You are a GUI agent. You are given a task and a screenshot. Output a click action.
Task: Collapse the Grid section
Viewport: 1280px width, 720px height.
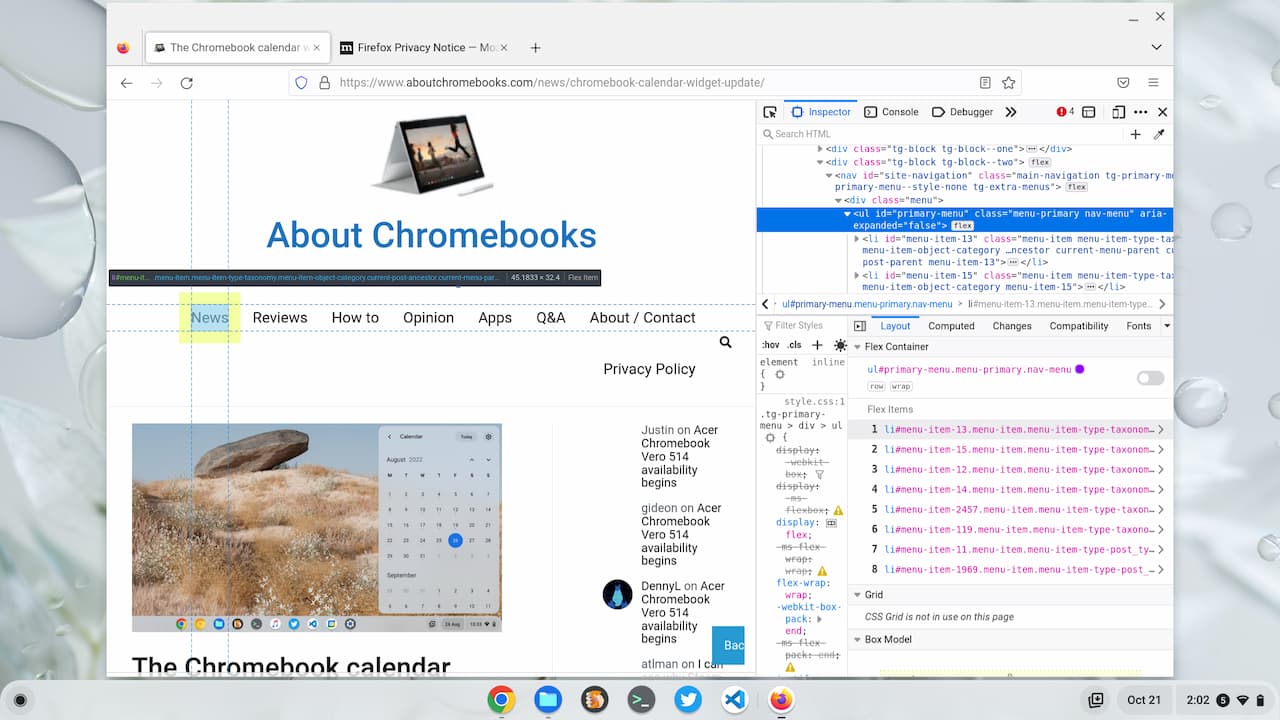pyautogui.click(x=857, y=595)
